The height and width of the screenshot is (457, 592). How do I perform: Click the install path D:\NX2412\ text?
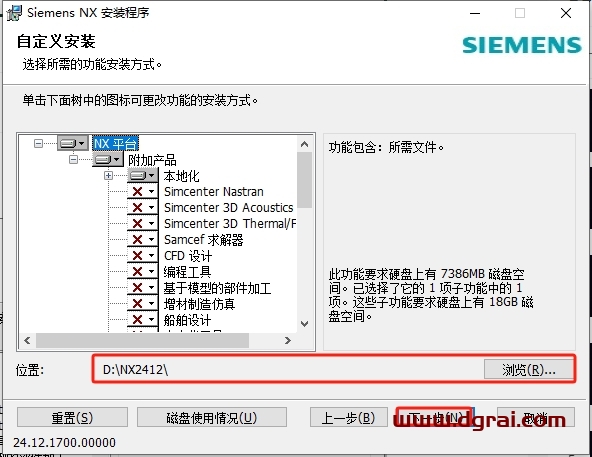(x=135, y=369)
